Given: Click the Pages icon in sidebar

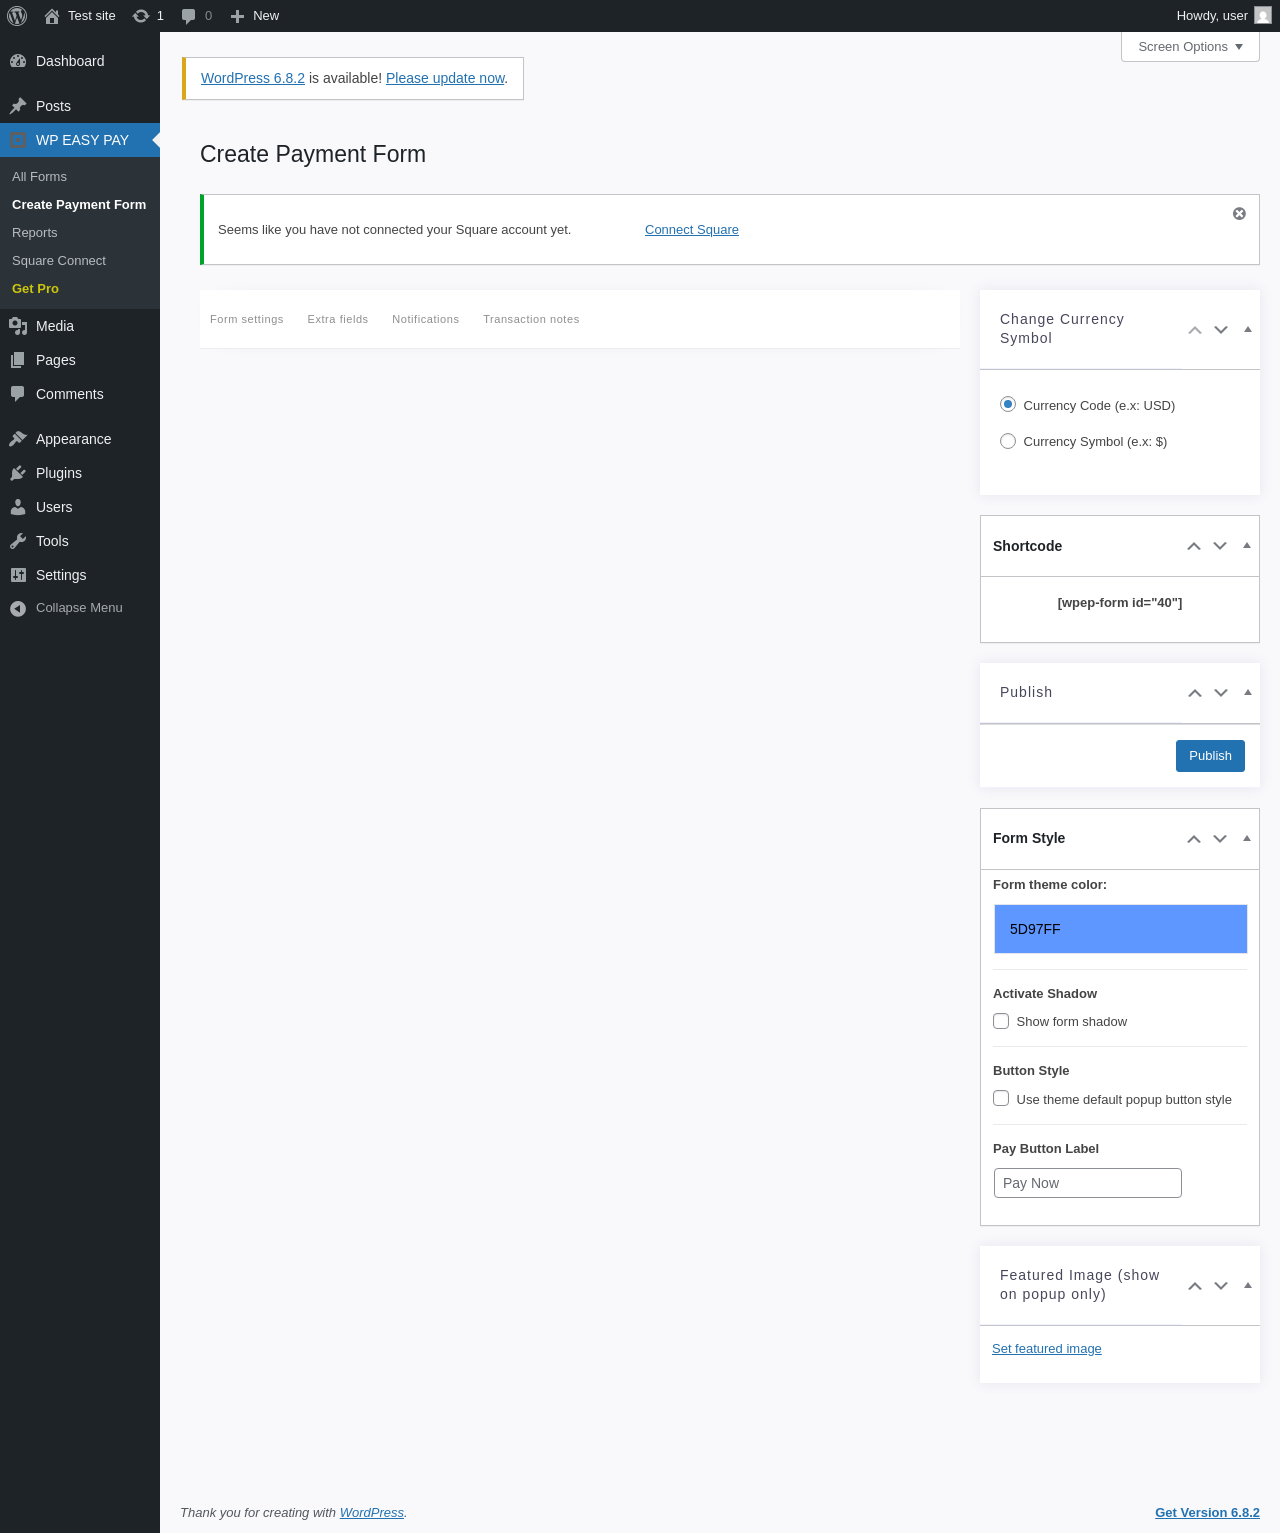Looking at the screenshot, I should [18, 360].
